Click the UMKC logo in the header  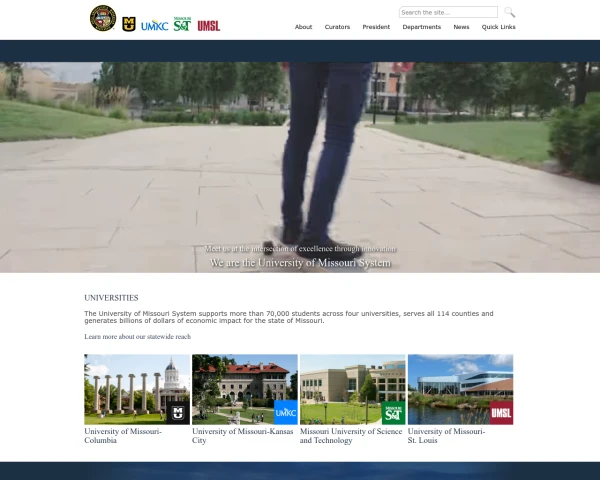pyautogui.click(x=155, y=26)
